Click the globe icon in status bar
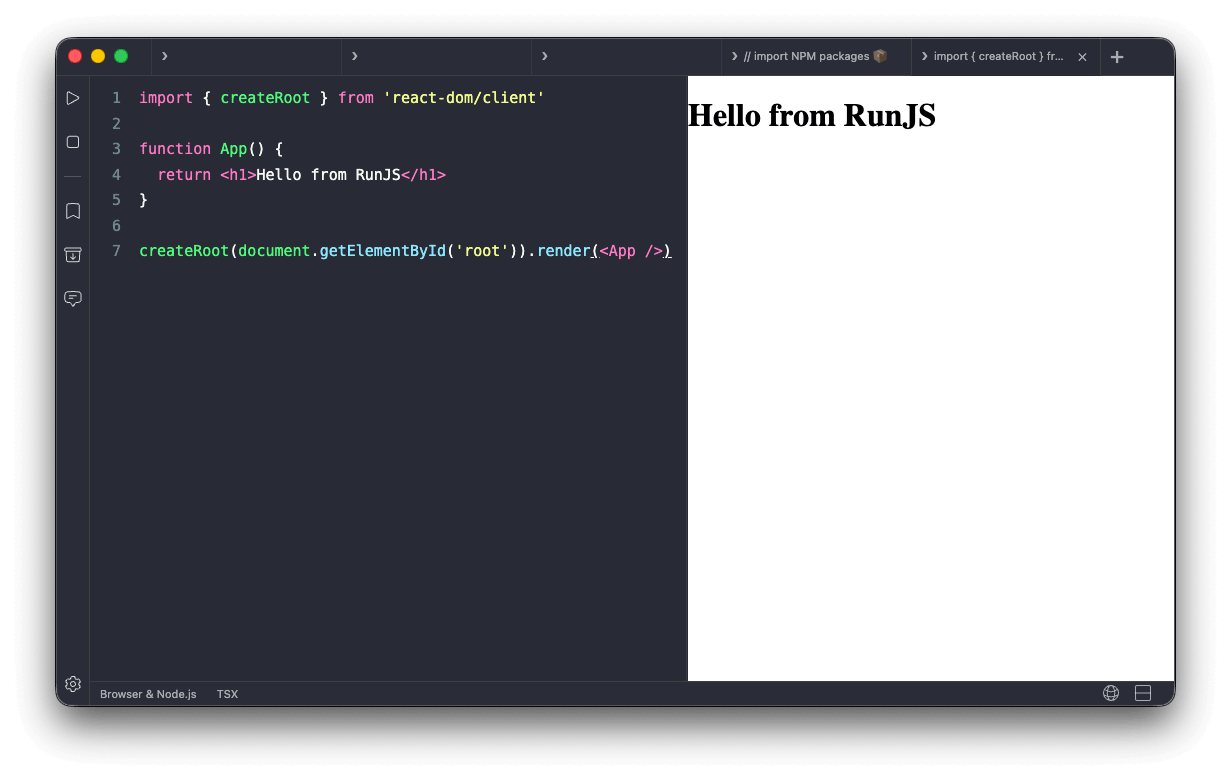 click(x=1111, y=693)
